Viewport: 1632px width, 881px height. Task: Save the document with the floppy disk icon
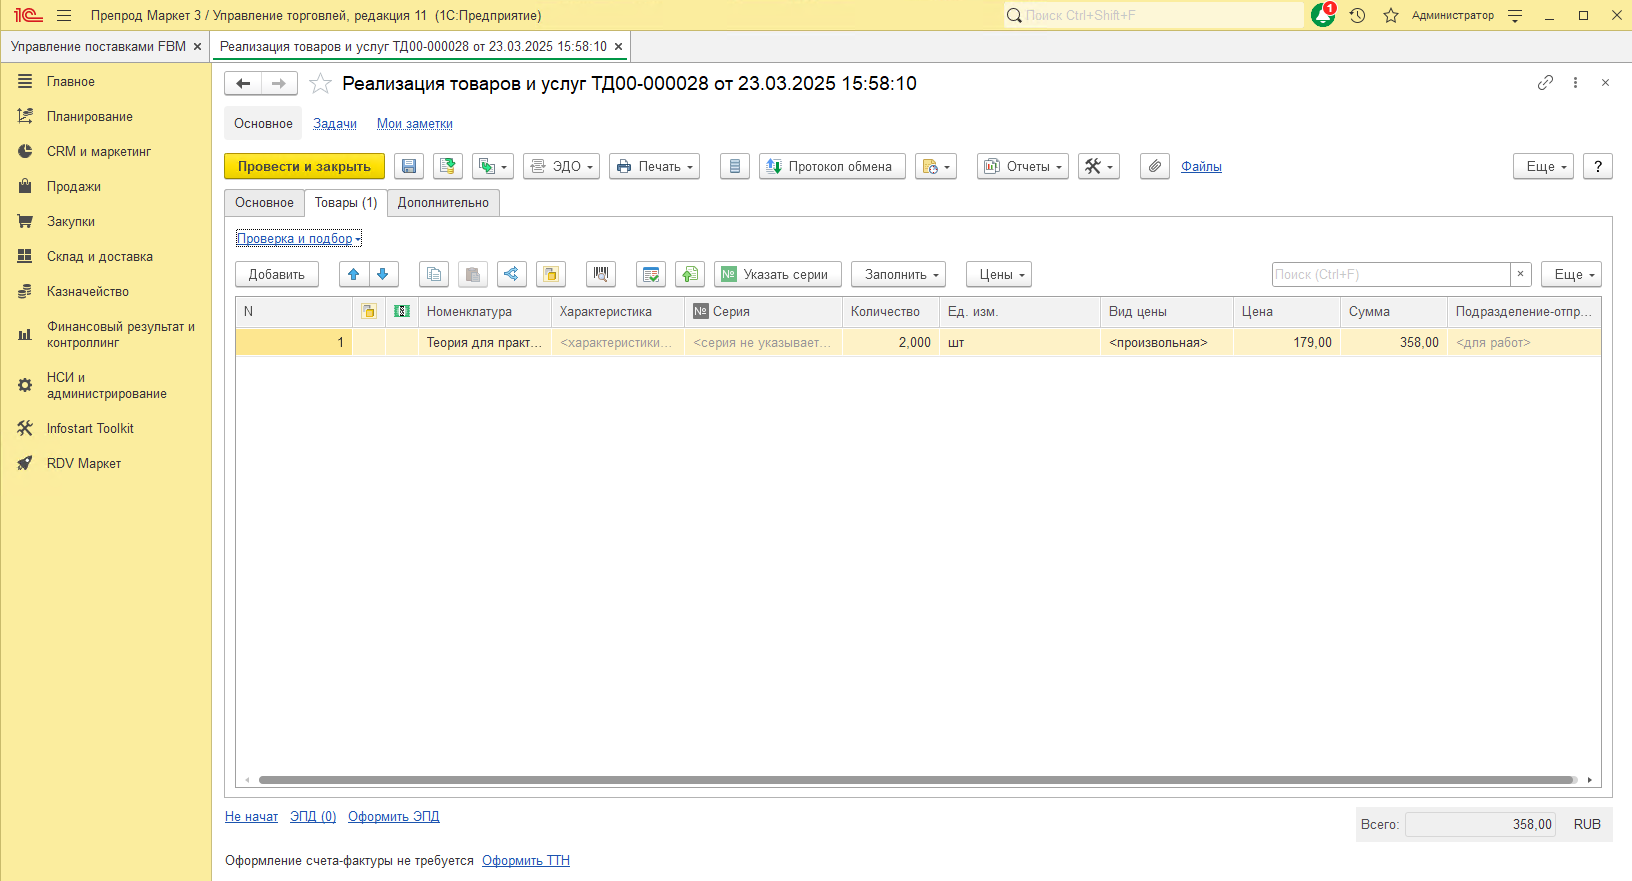click(409, 166)
